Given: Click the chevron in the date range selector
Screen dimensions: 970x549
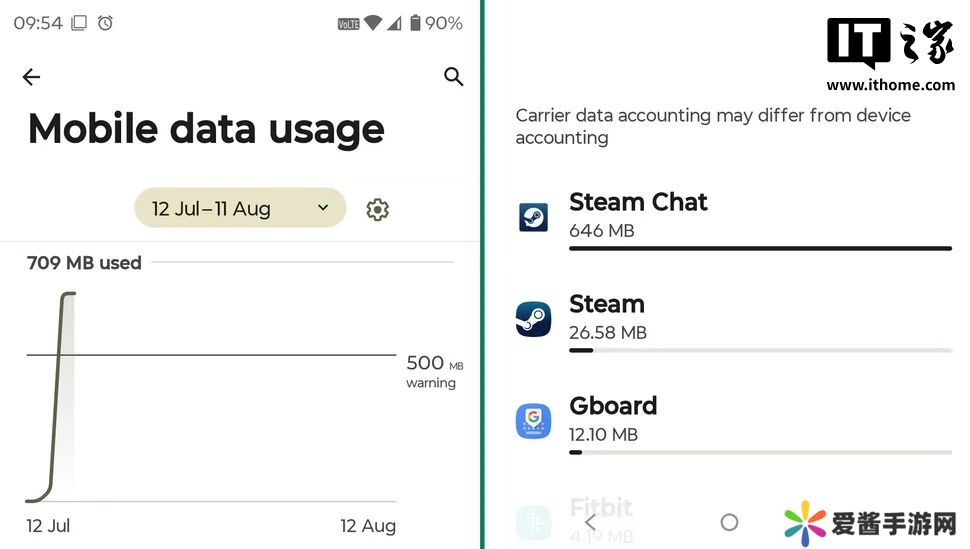Looking at the screenshot, I should click(323, 208).
